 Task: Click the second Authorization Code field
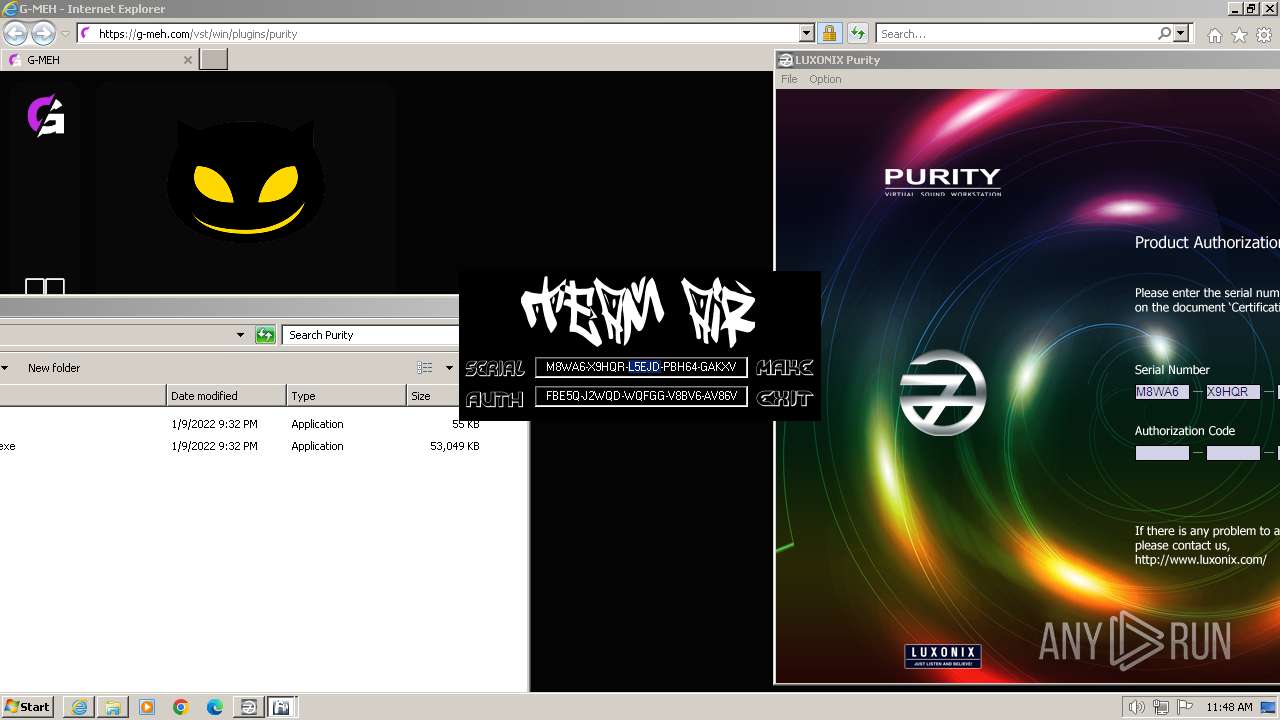(x=1233, y=453)
